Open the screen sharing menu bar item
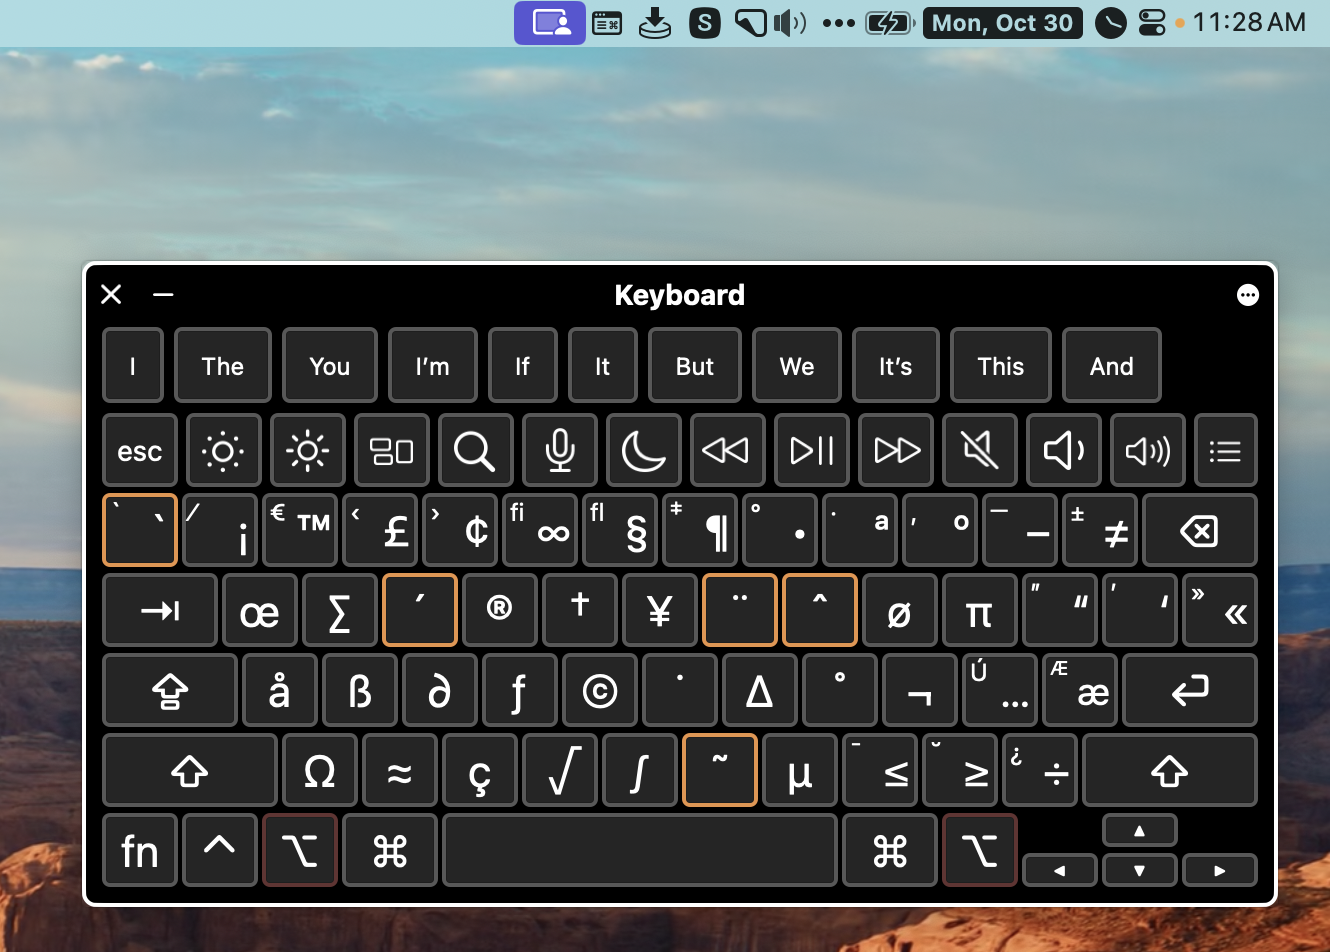The width and height of the screenshot is (1330, 952). [x=550, y=23]
